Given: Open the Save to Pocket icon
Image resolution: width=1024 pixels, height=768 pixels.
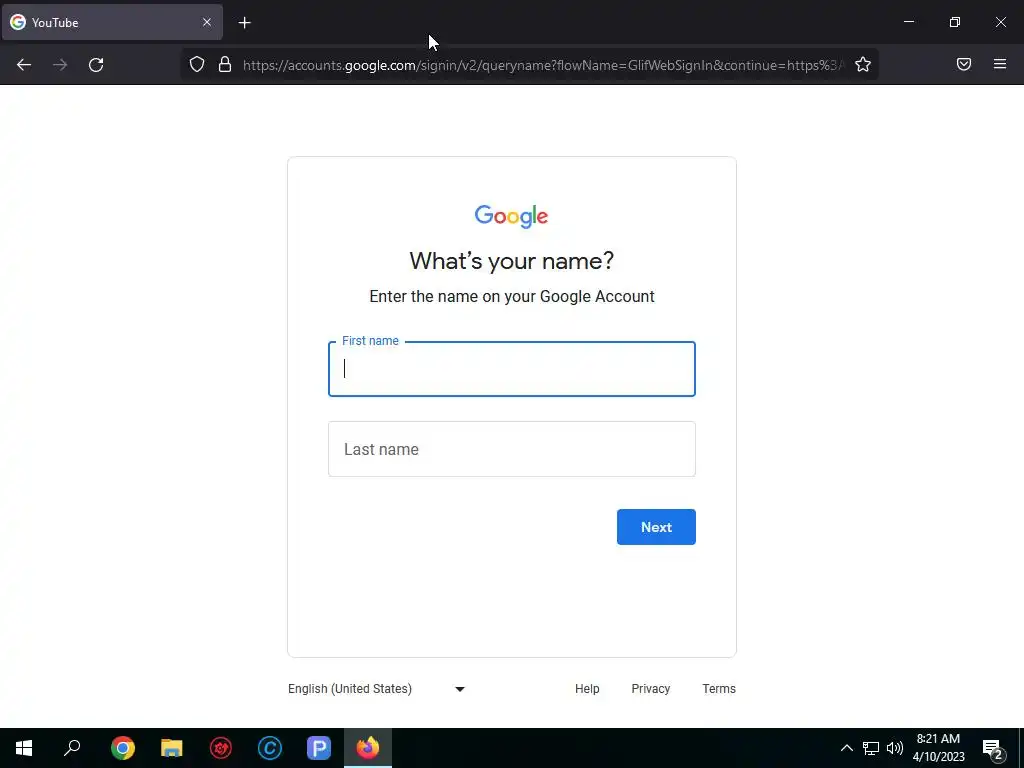Looking at the screenshot, I should (x=964, y=64).
